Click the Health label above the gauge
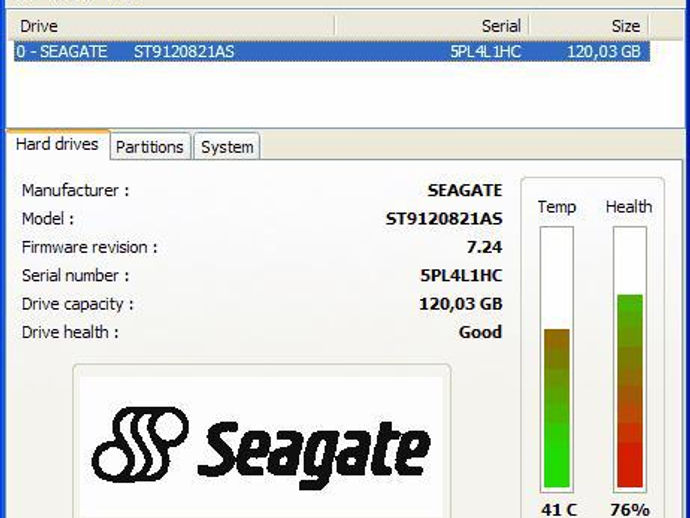 [x=629, y=206]
